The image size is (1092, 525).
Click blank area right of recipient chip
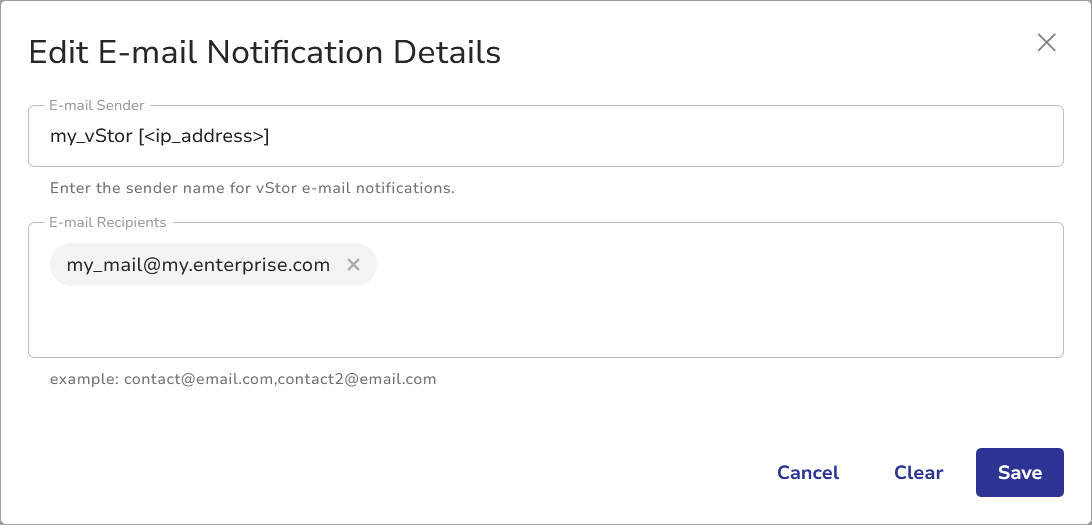click(700, 265)
